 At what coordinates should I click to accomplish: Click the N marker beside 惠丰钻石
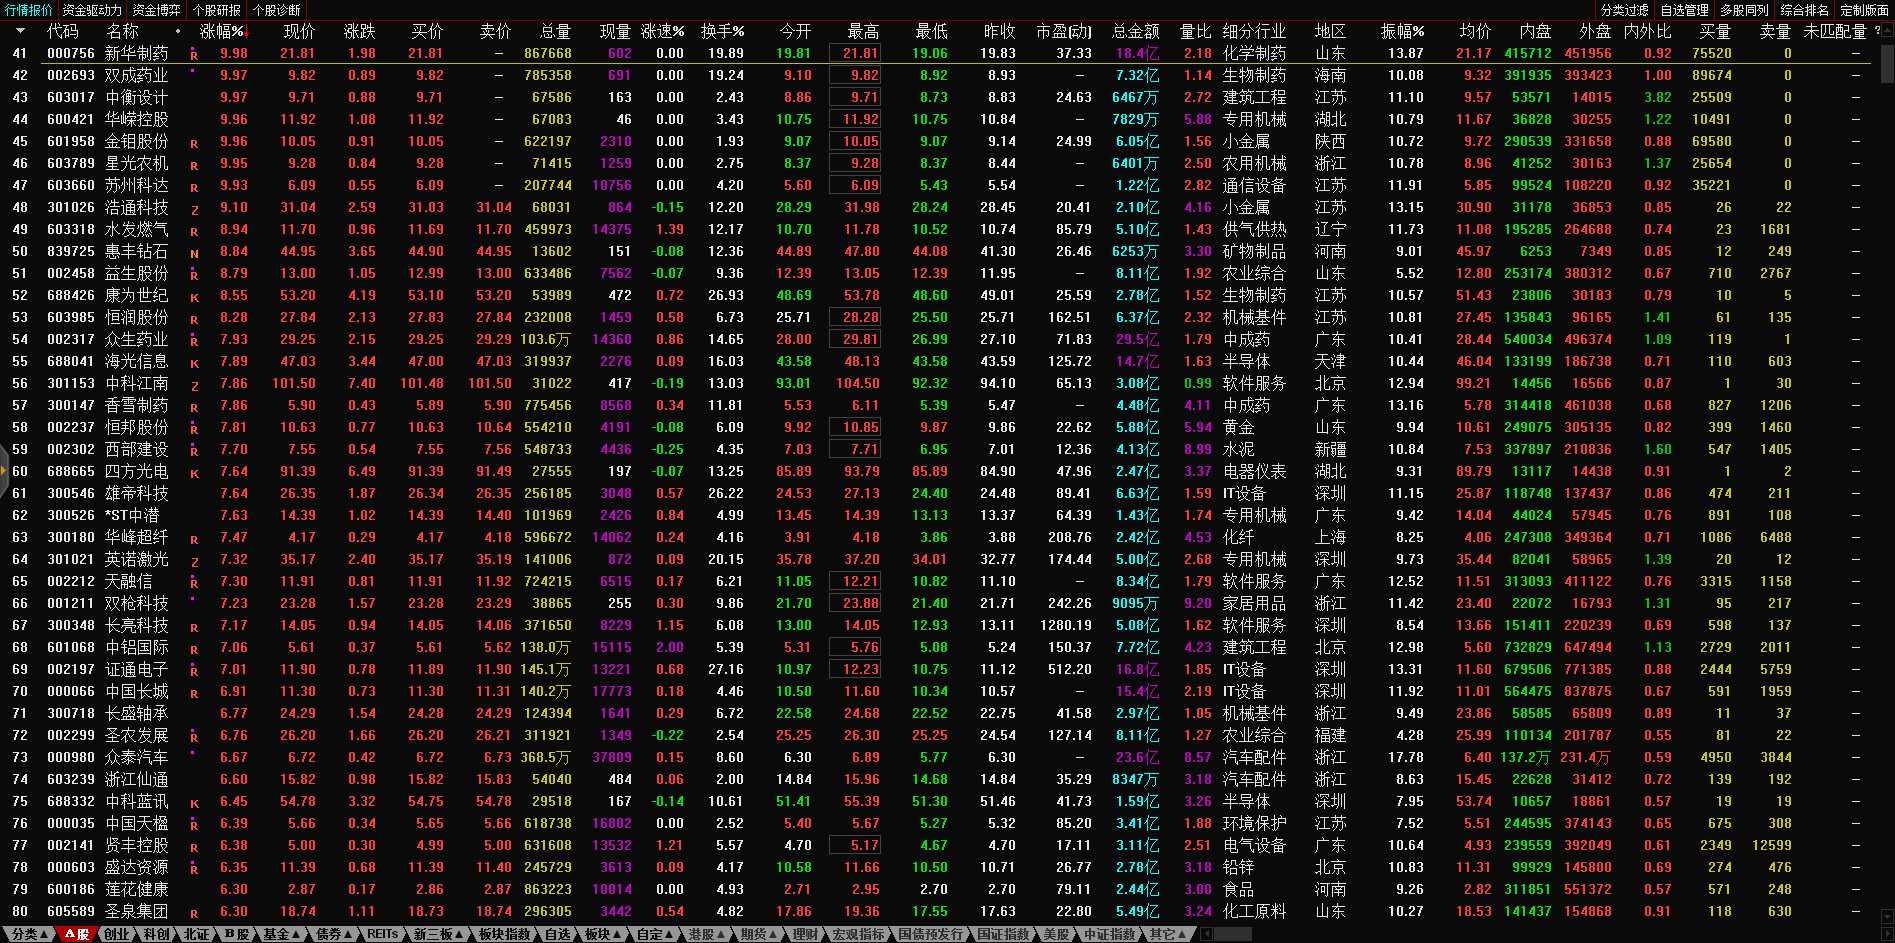click(x=194, y=253)
